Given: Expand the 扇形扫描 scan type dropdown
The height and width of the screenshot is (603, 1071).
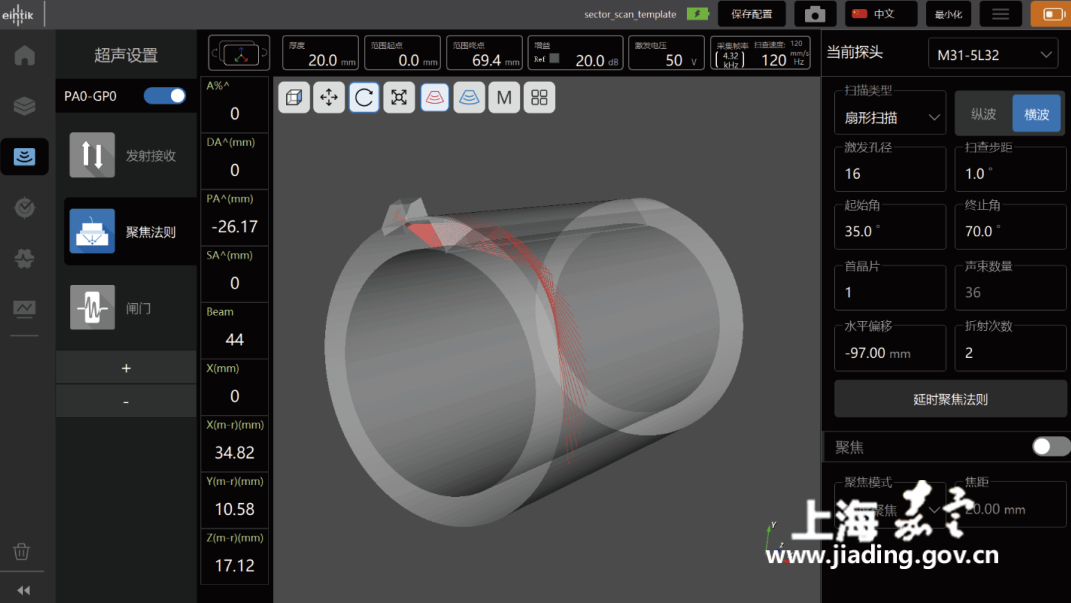Looking at the screenshot, I should pos(890,117).
